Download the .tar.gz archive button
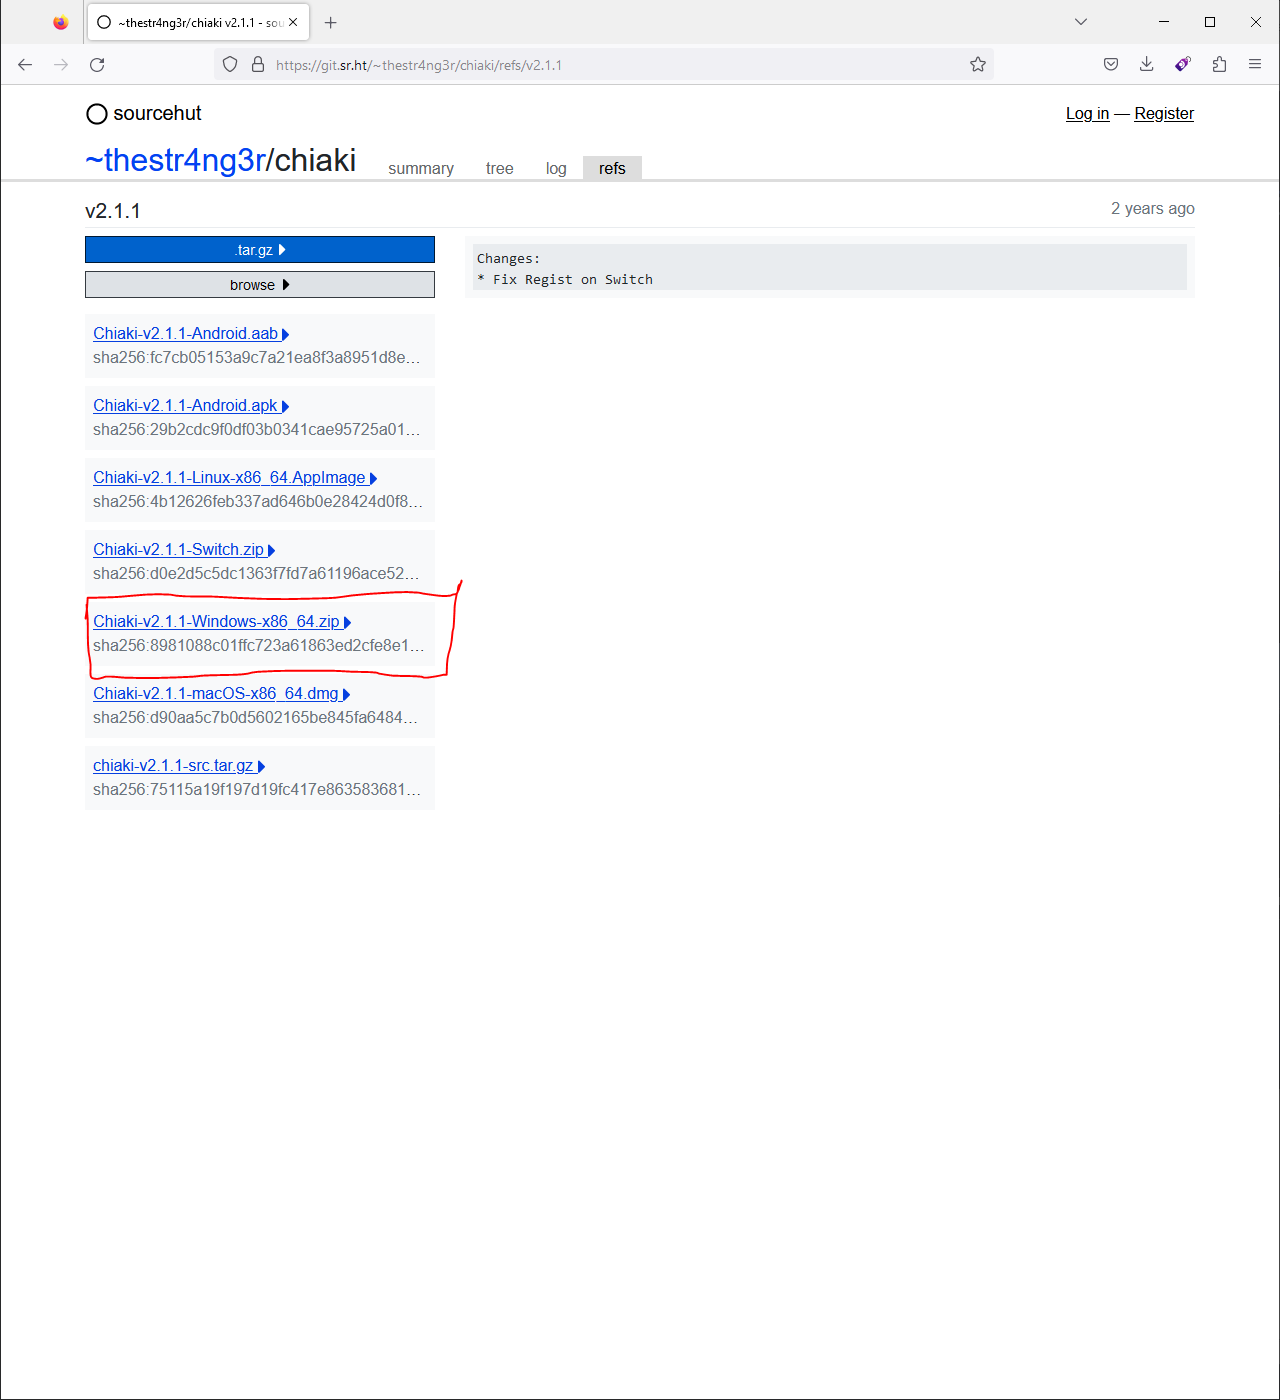Image resolution: width=1280 pixels, height=1400 pixels. tap(260, 250)
